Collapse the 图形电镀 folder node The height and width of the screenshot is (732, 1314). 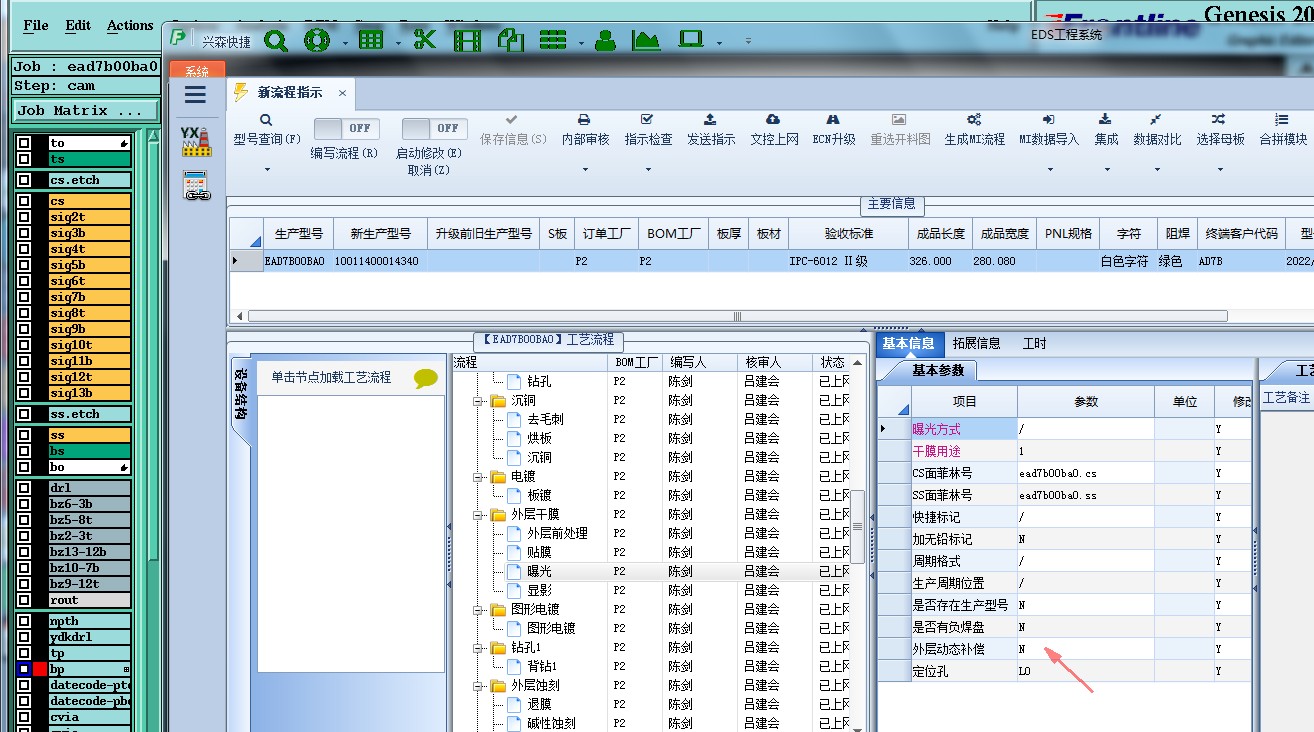(x=478, y=609)
